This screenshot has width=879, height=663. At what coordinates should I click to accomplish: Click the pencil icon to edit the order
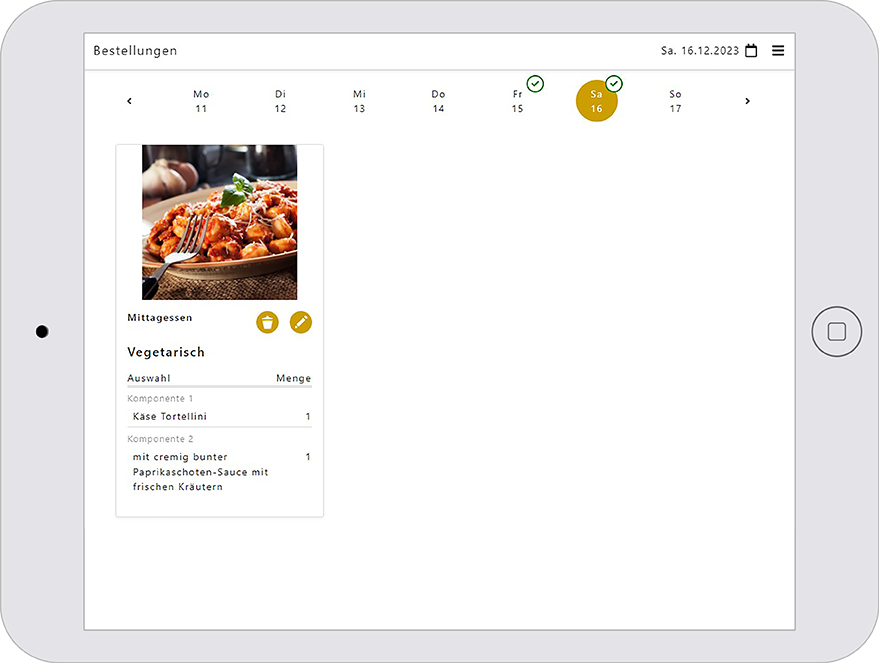click(x=301, y=322)
